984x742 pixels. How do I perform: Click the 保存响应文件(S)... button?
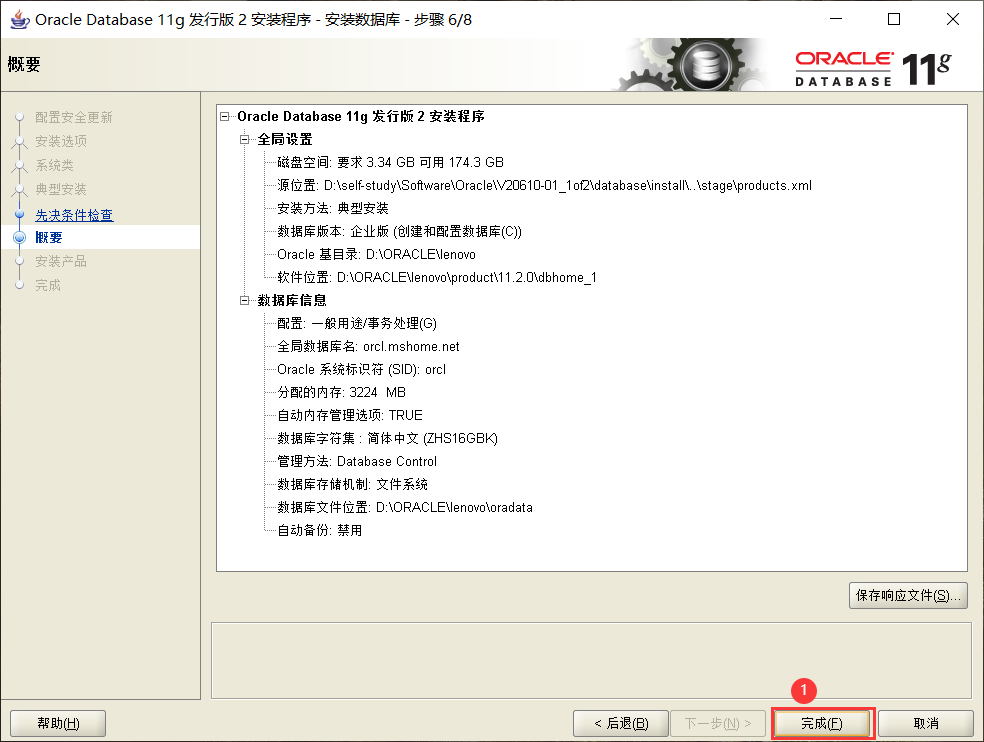coord(908,595)
